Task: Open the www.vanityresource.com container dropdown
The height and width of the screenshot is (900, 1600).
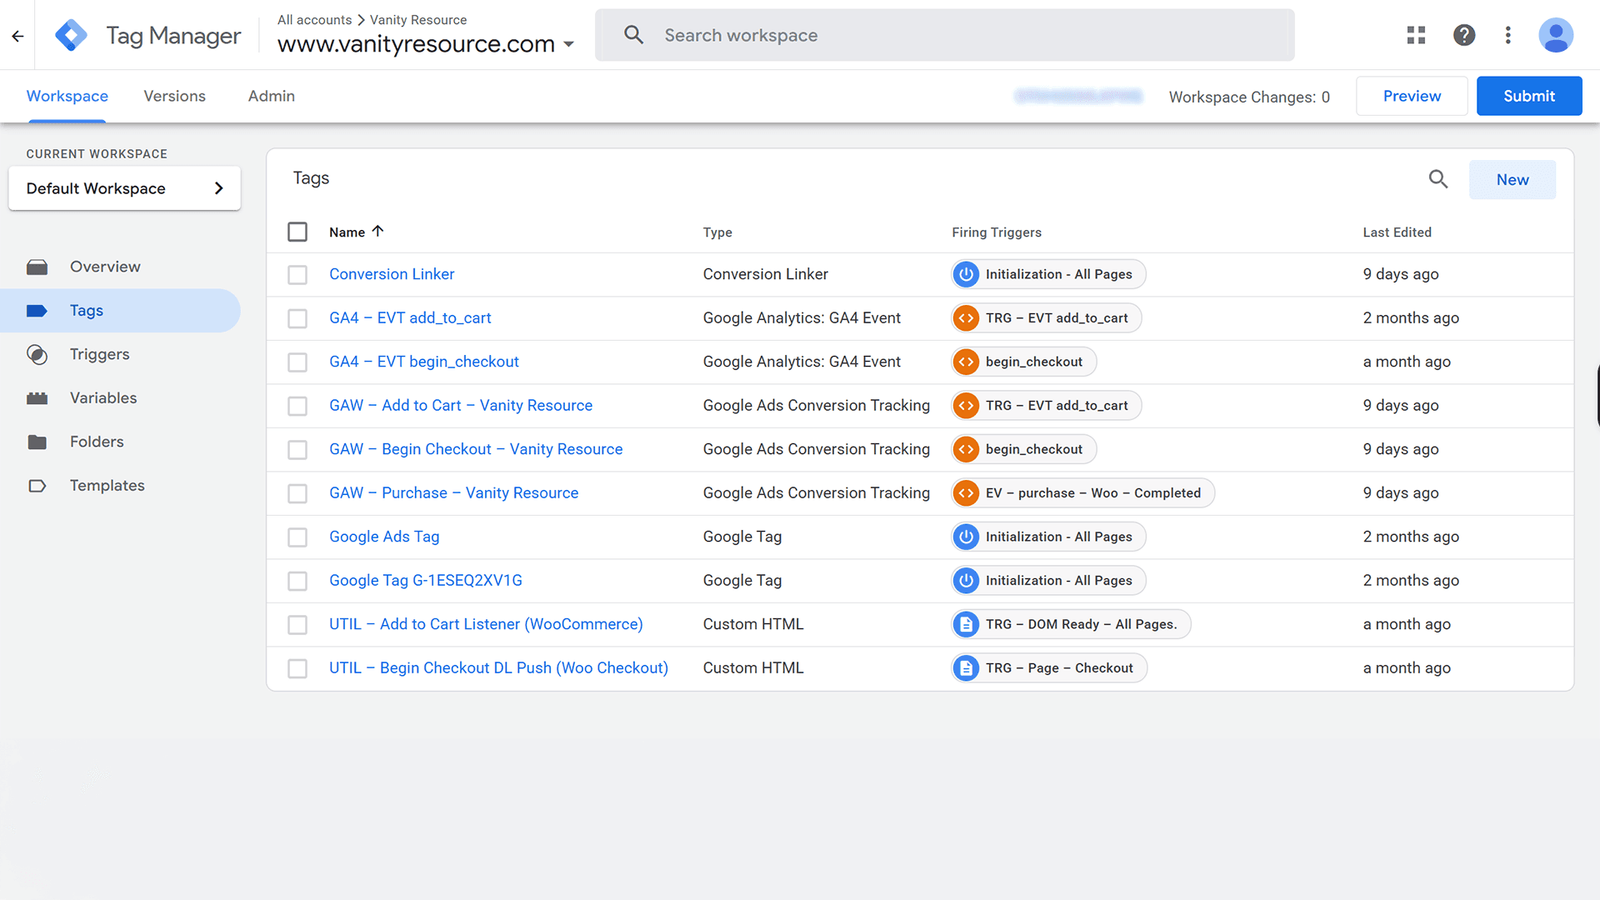Action: tap(426, 44)
